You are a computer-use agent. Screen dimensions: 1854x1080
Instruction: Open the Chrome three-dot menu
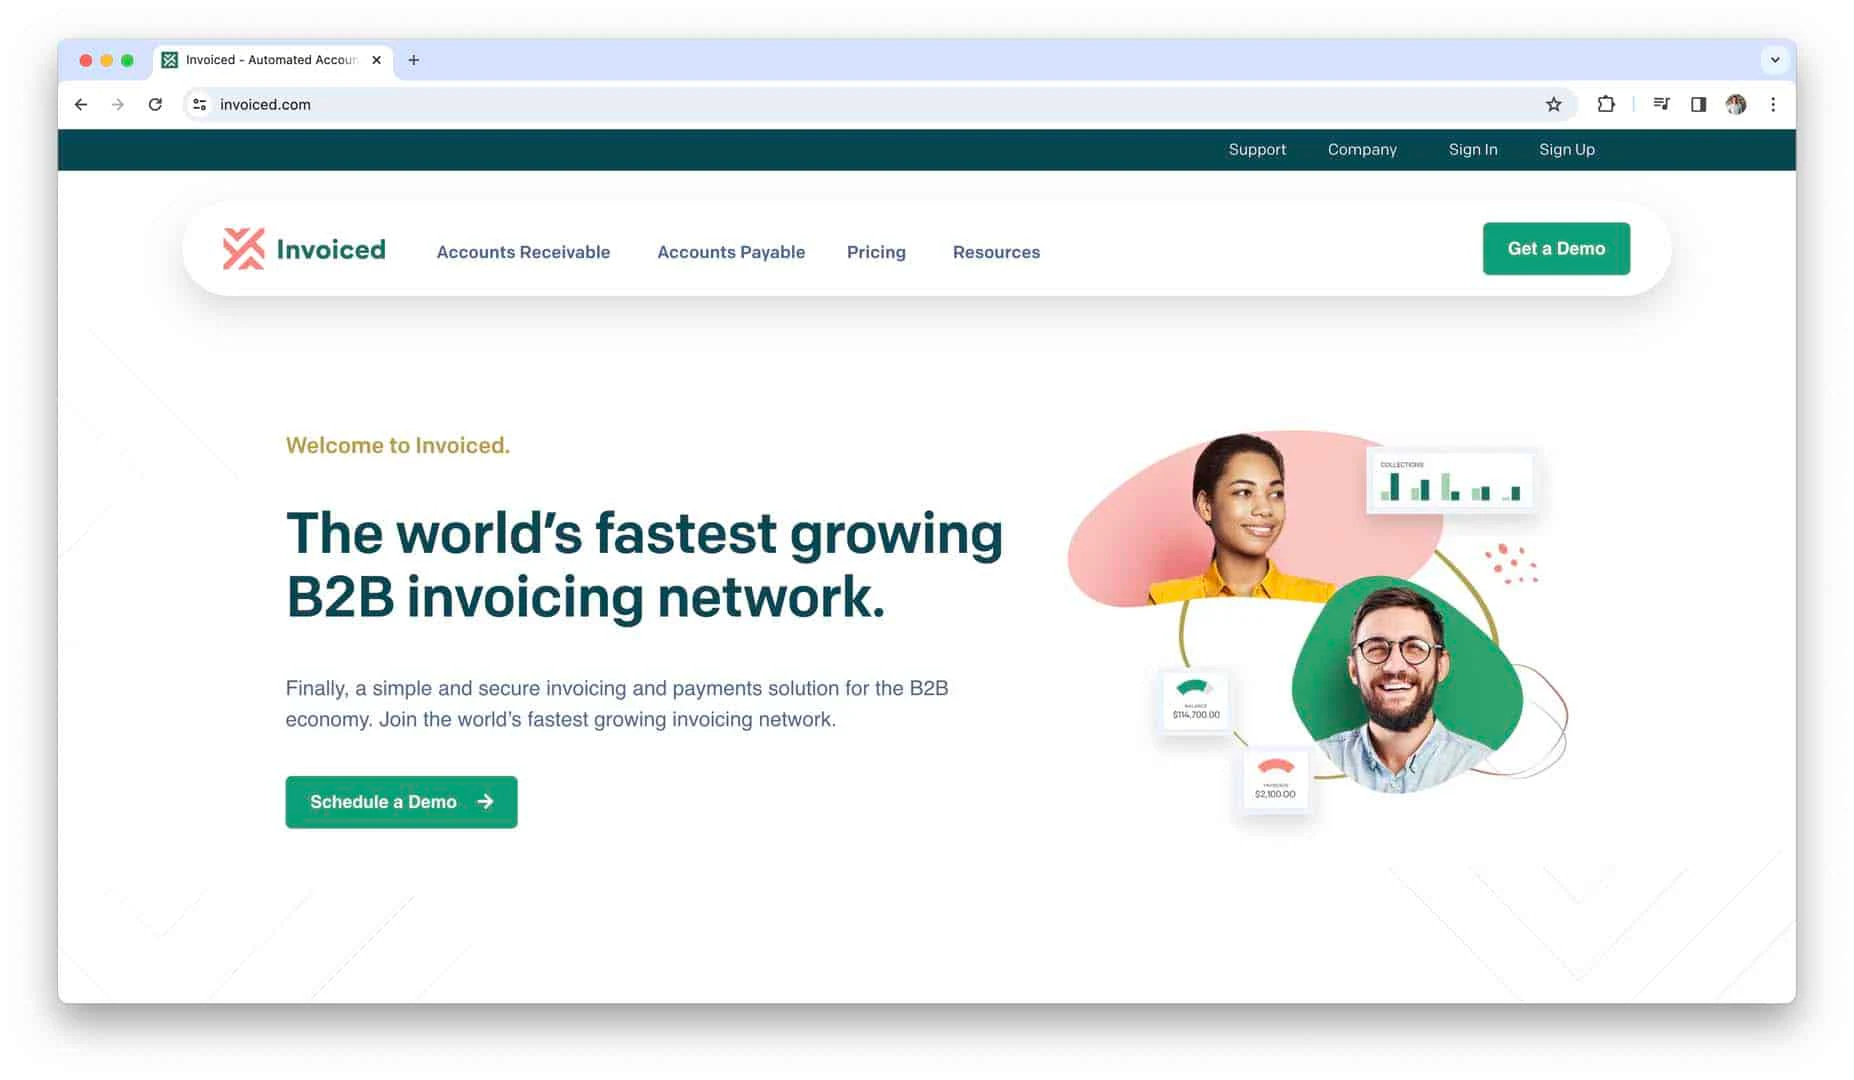(1773, 104)
